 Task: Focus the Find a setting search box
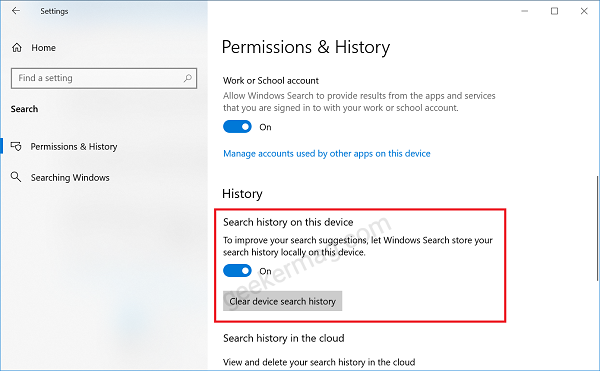(x=104, y=78)
